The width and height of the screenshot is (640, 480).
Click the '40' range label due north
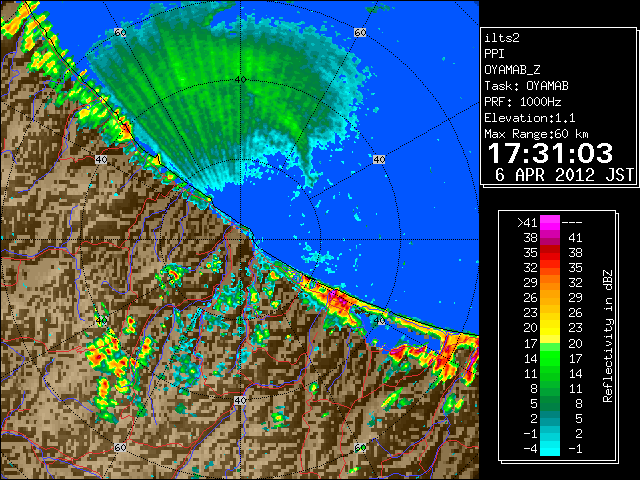coord(240,80)
